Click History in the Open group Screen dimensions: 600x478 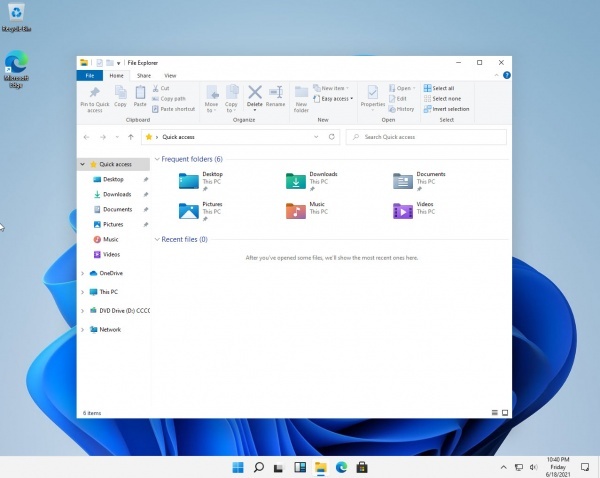(x=401, y=109)
